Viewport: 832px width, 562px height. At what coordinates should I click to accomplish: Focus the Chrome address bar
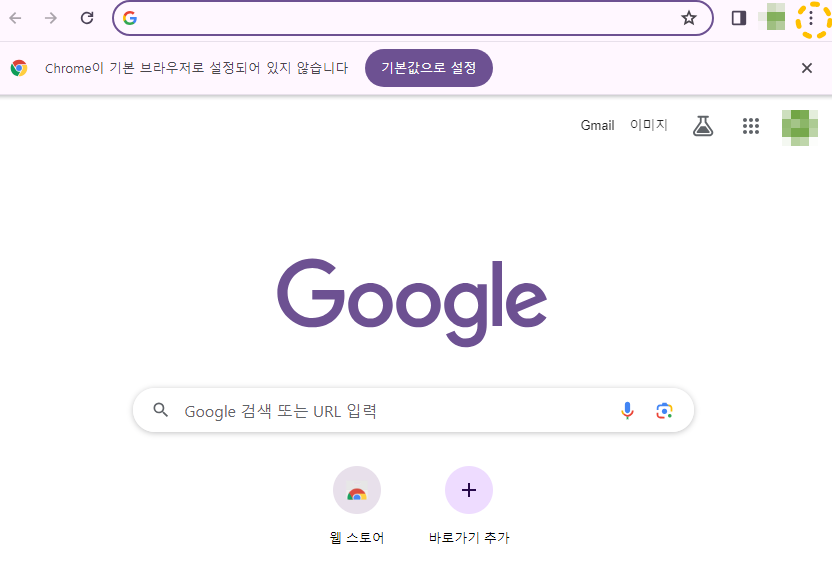[412, 18]
